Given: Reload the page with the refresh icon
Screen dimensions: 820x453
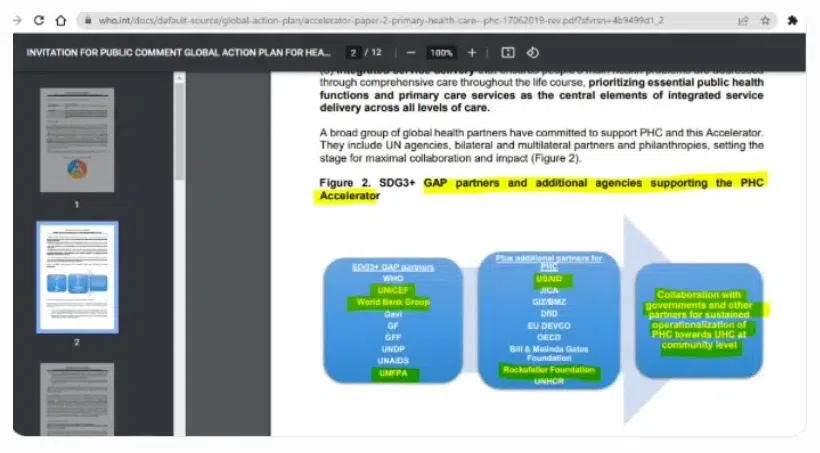Looking at the screenshot, I should pos(39,20).
